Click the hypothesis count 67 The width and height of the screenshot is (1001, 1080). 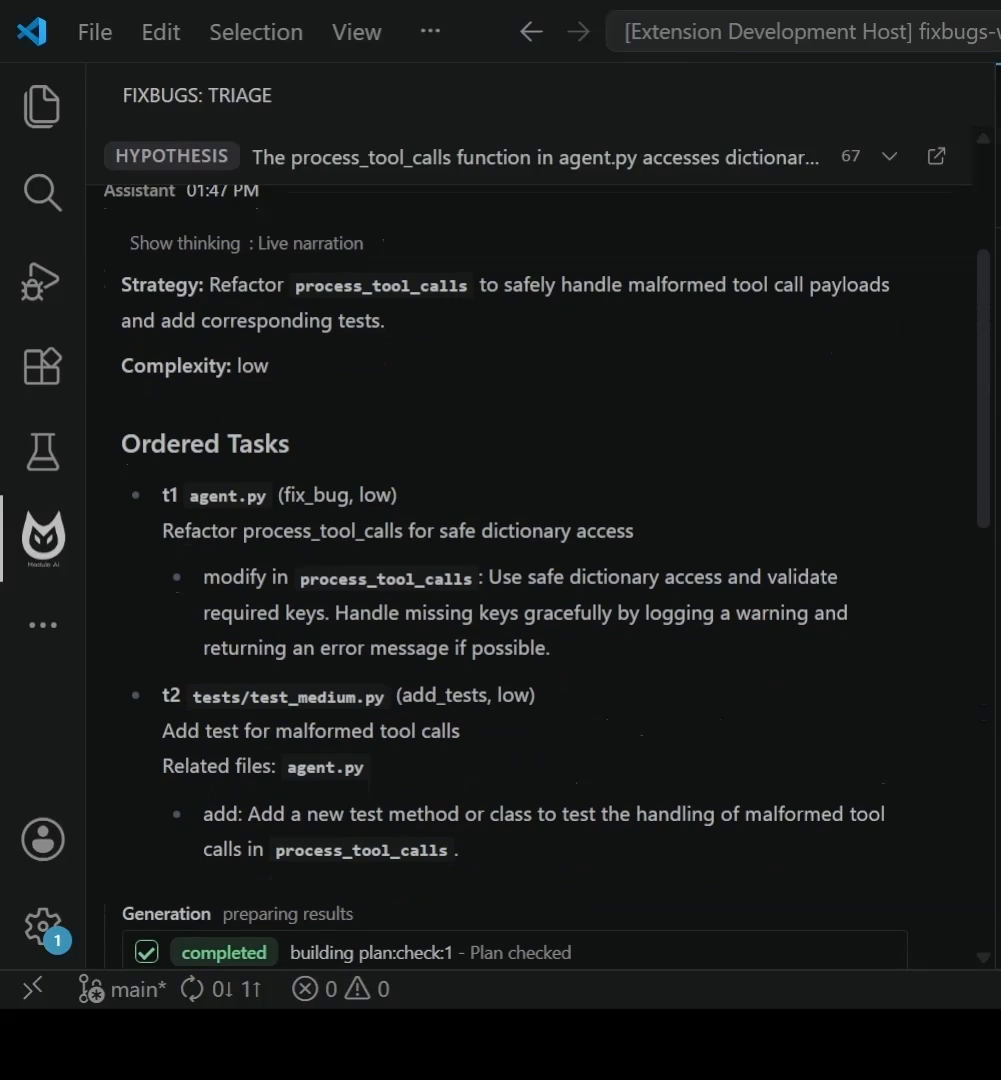click(850, 156)
